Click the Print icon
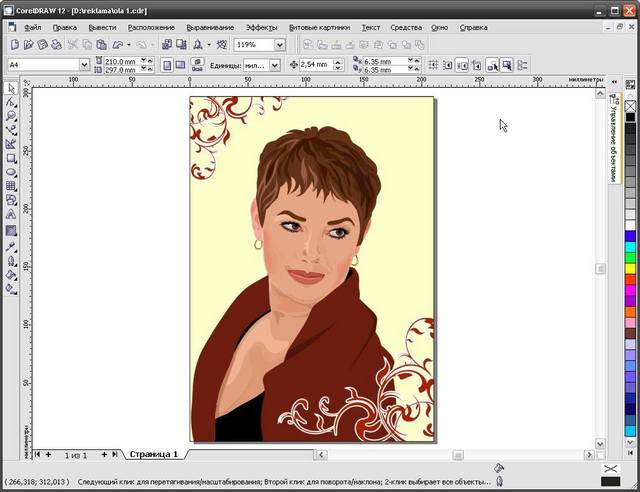The width and height of the screenshot is (640, 492). [56, 45]
